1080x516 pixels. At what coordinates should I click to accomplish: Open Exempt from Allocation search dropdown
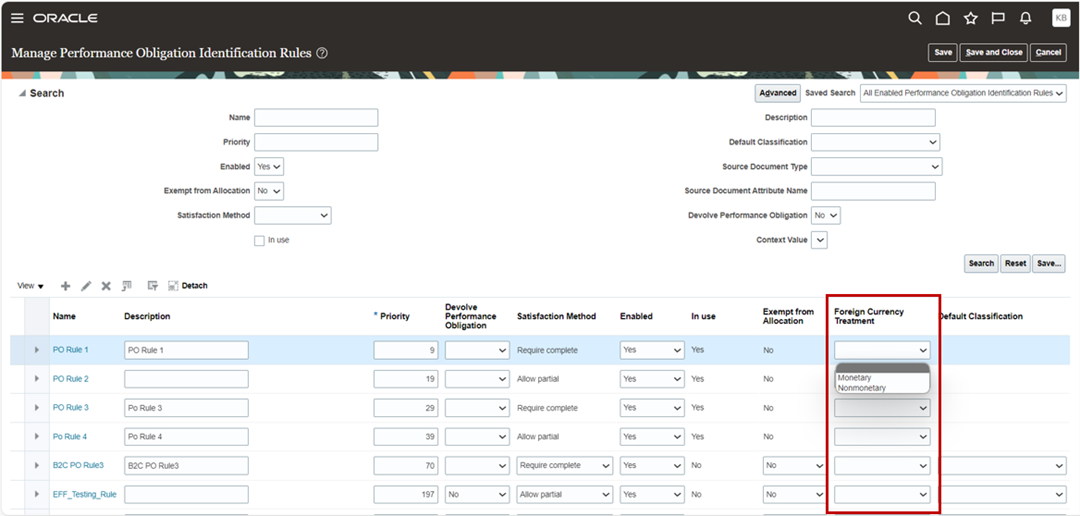pos(269,191)
